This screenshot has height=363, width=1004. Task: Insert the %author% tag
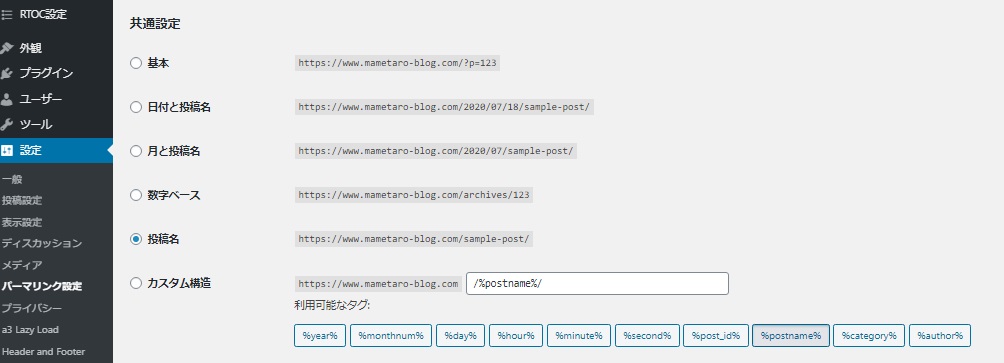coord(940,335)
